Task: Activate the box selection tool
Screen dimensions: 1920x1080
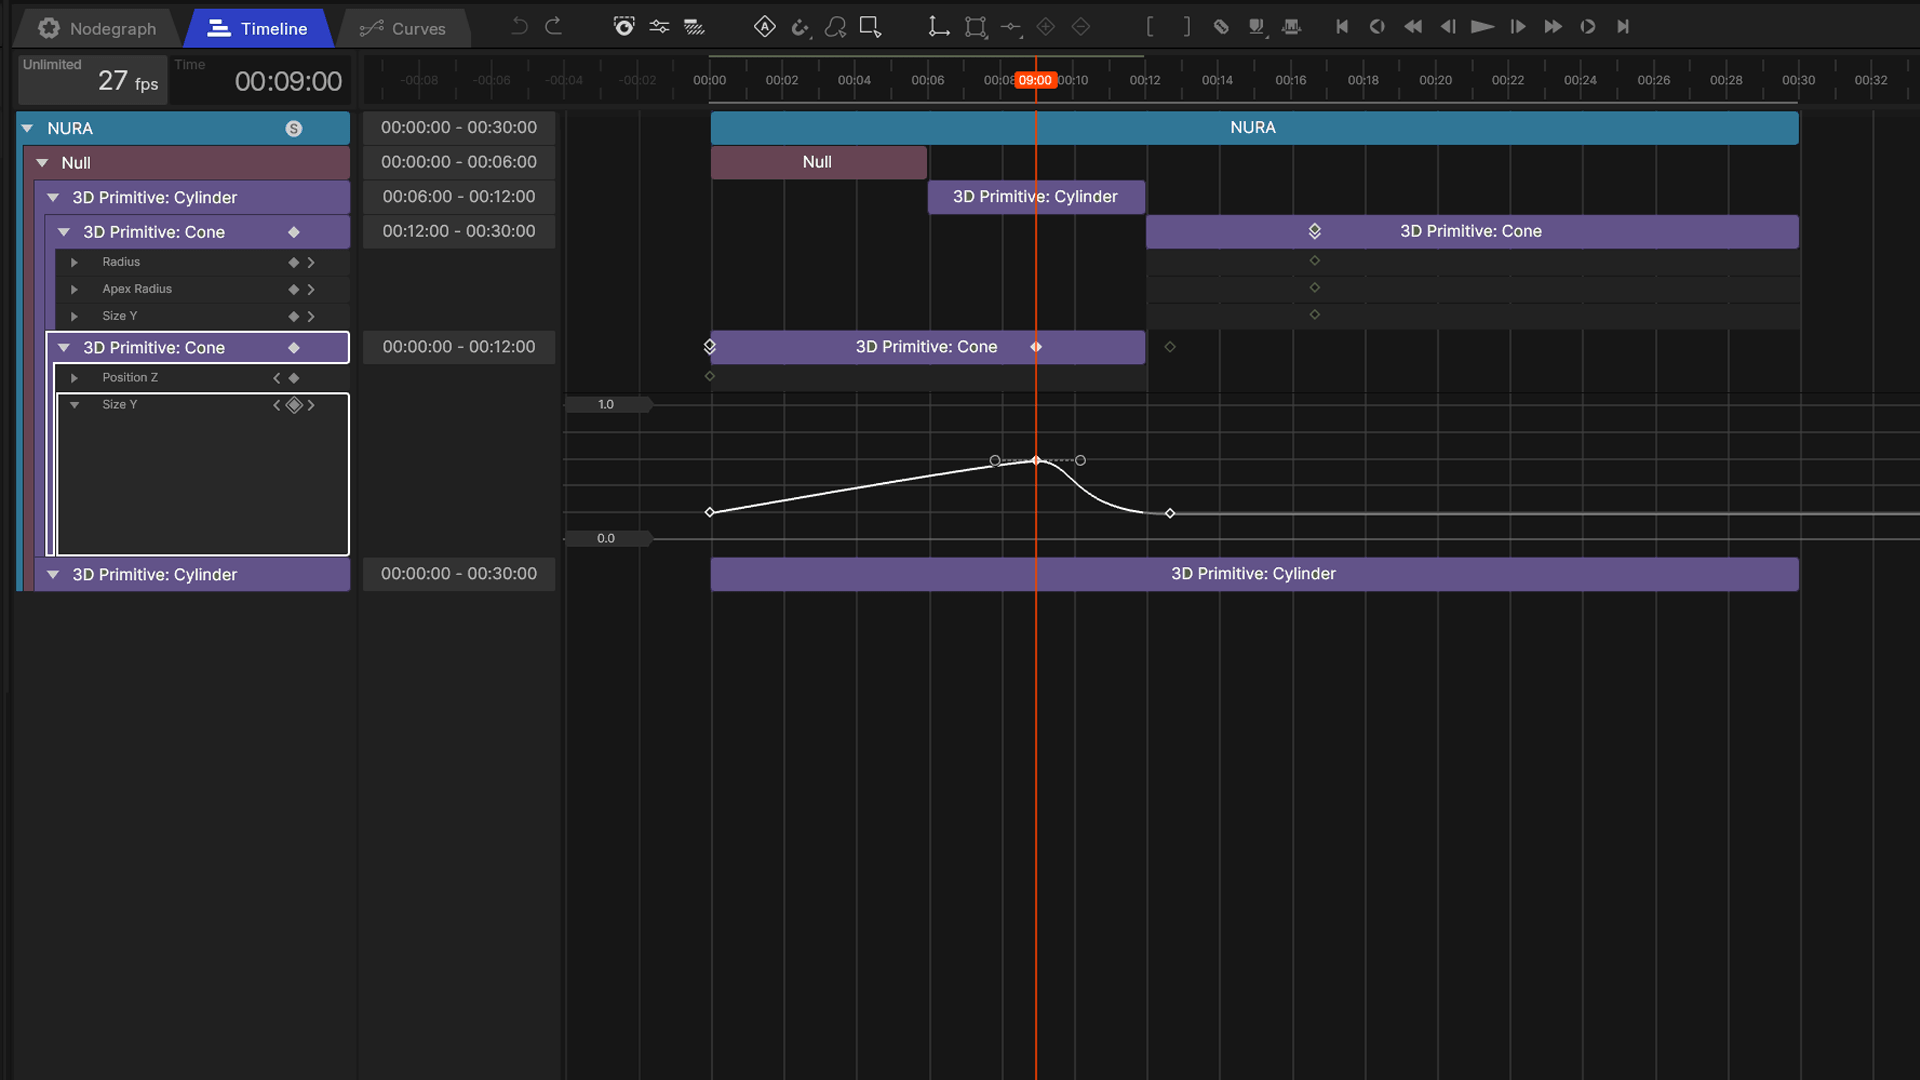Action: pos(869,27)
